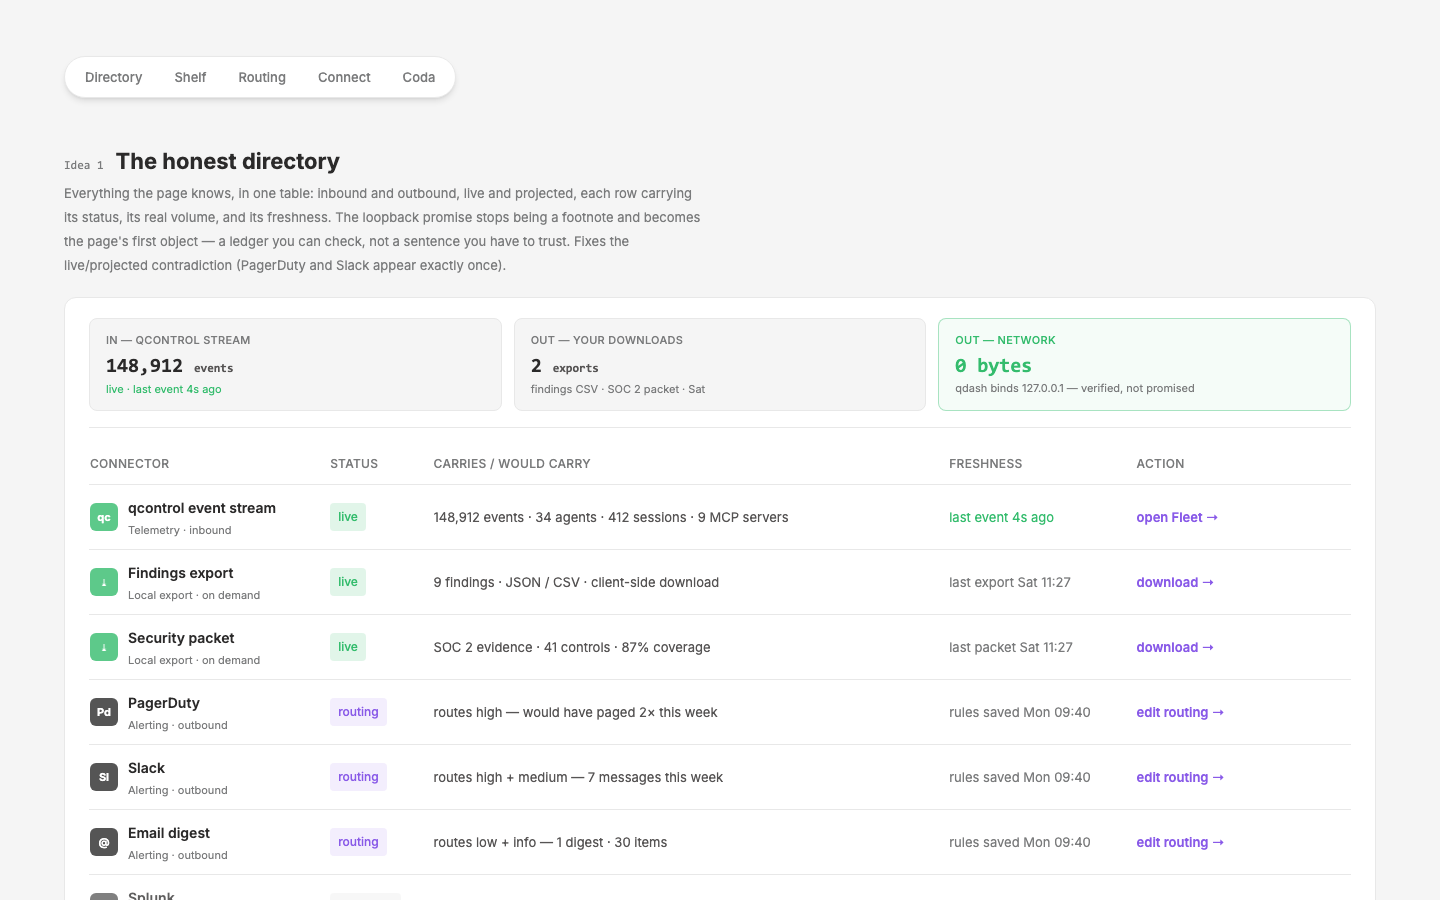Click 'Security packet' connector name
Image resolution: width=1440 pixels, height=900 pixels.
(x=181, y=638)
